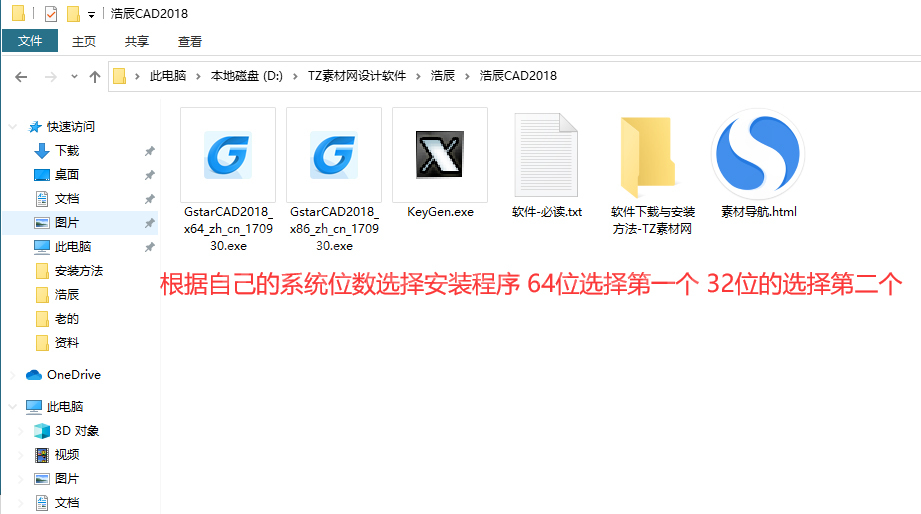Click pin icon next to 文档

(150, 199)
